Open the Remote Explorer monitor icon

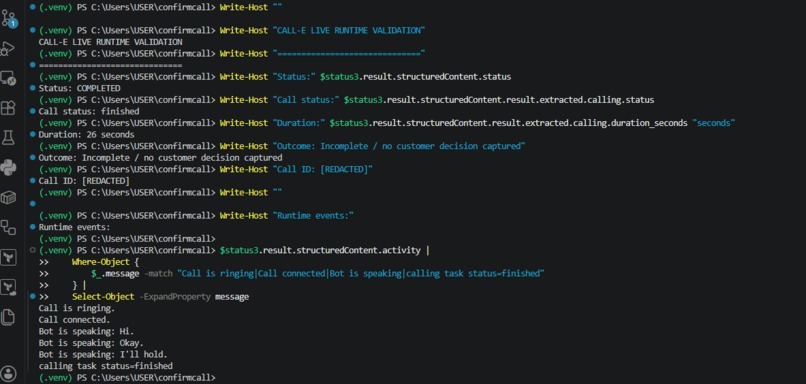[x=8, y=79]
